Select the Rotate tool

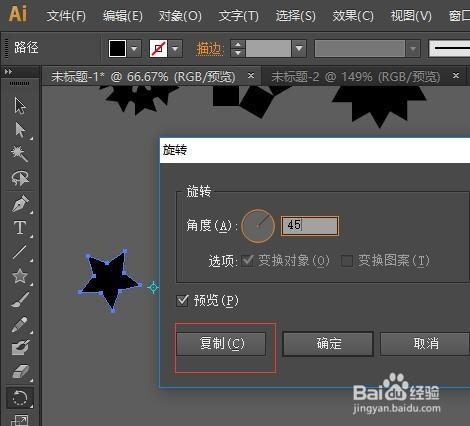[20, 398]
